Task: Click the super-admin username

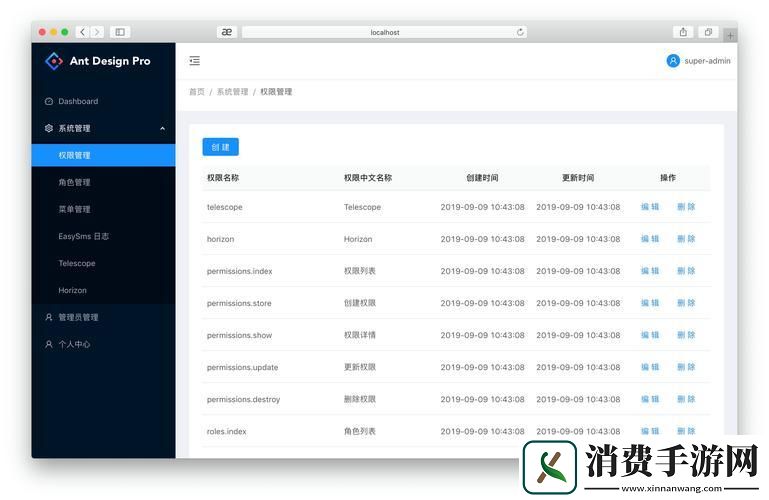Action: coord(707,61)
